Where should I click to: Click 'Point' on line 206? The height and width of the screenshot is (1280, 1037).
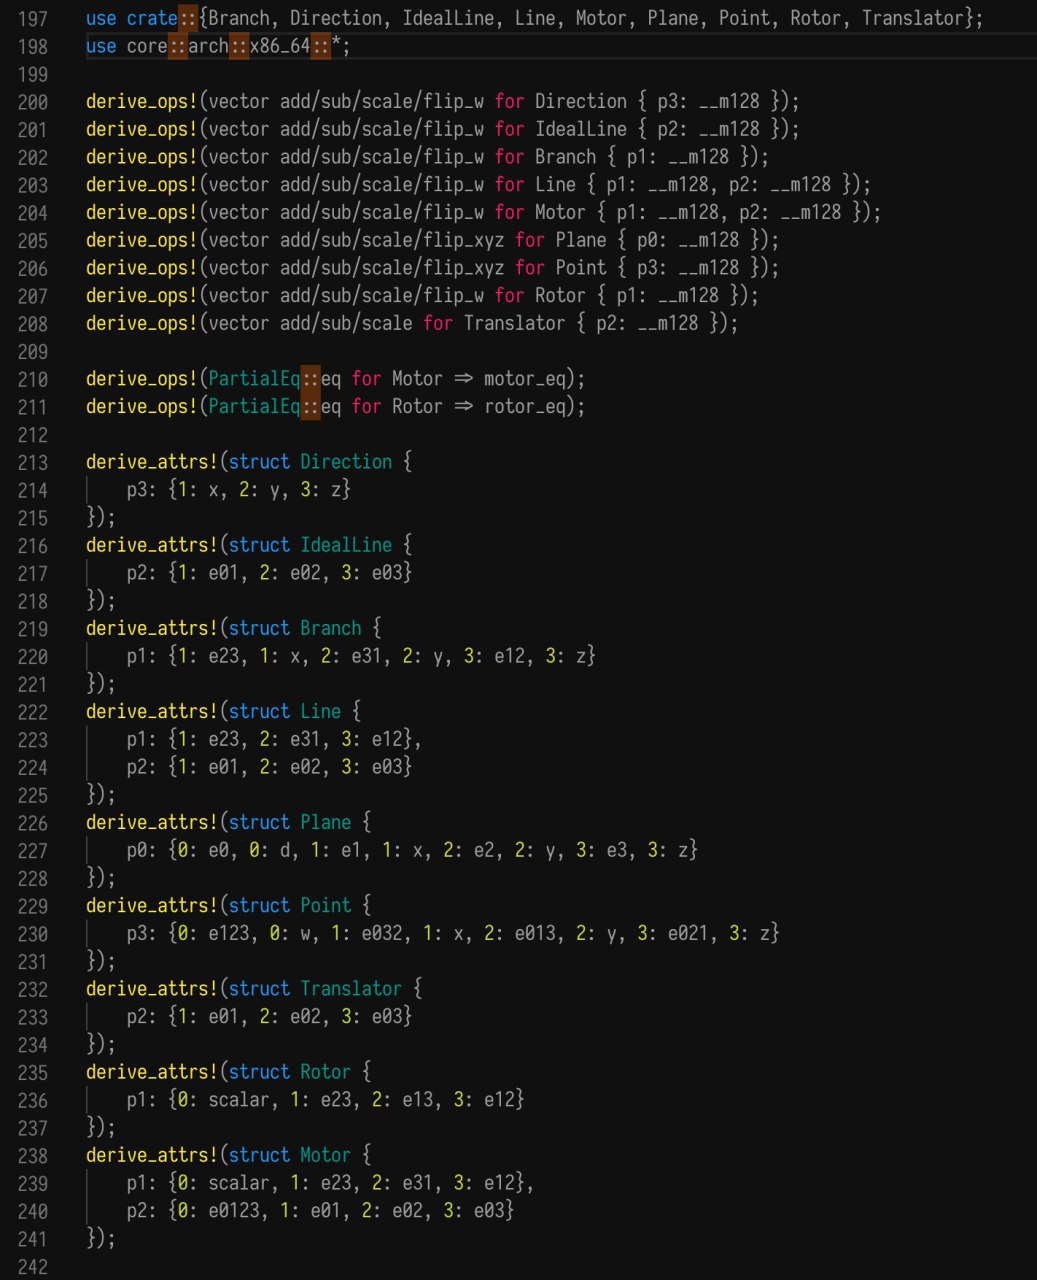click(x=581, y=268)
